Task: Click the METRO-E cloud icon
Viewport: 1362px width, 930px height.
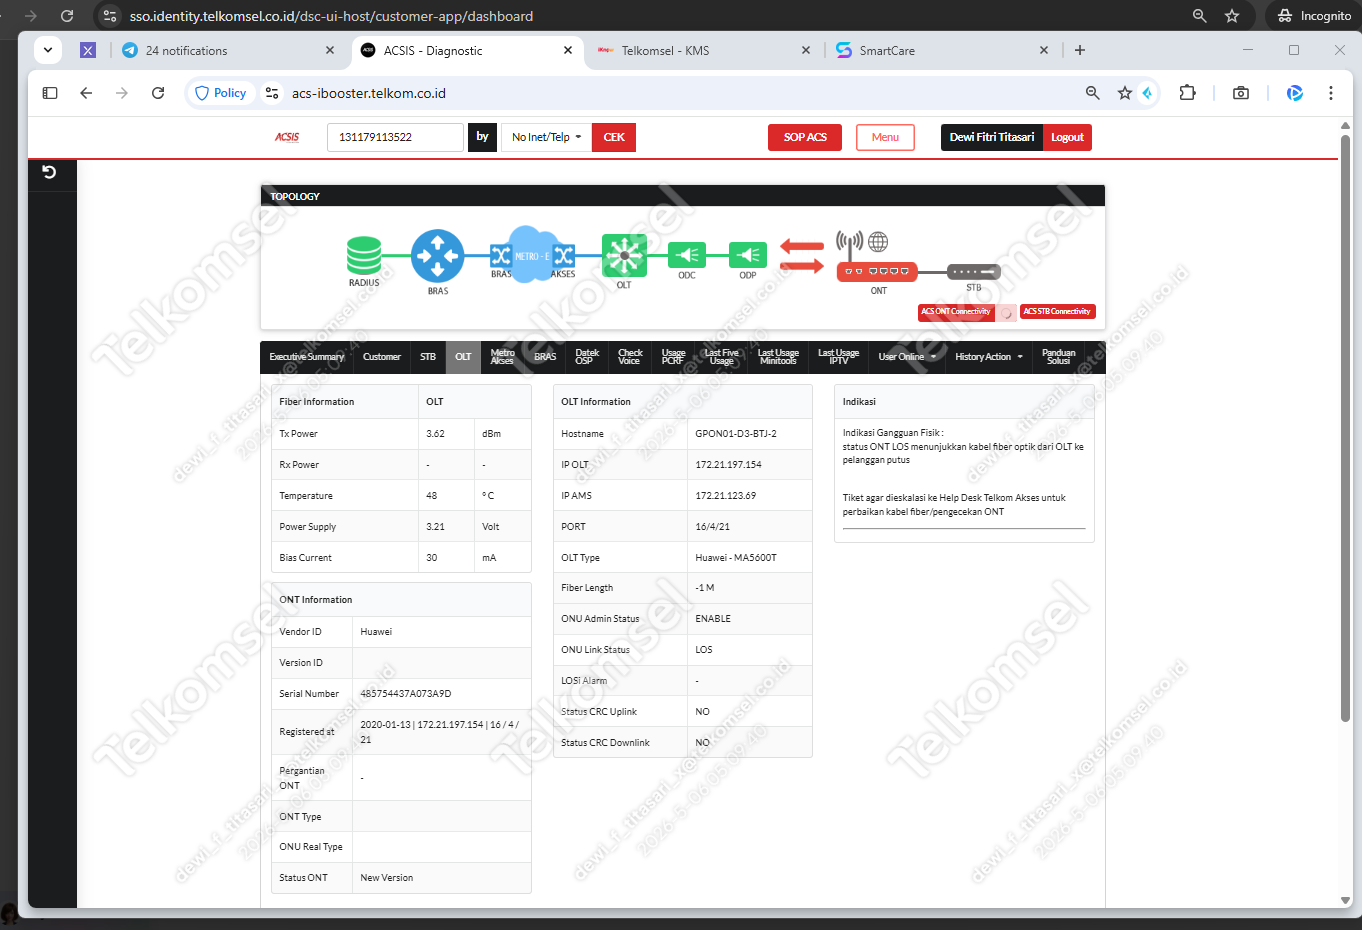Action: click(x=532, y=254)
